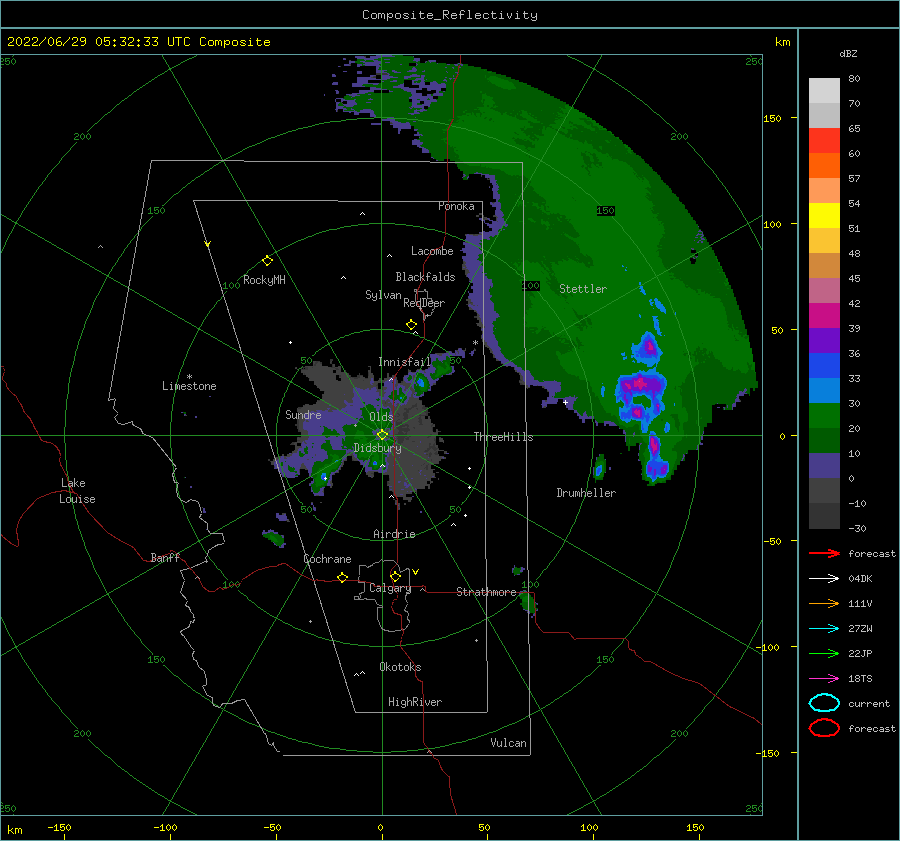The height and width of the screenshot is (841, 900).
Task: Click the Okotoks town label
Action: pyautogui.click(x=400, y=667)
